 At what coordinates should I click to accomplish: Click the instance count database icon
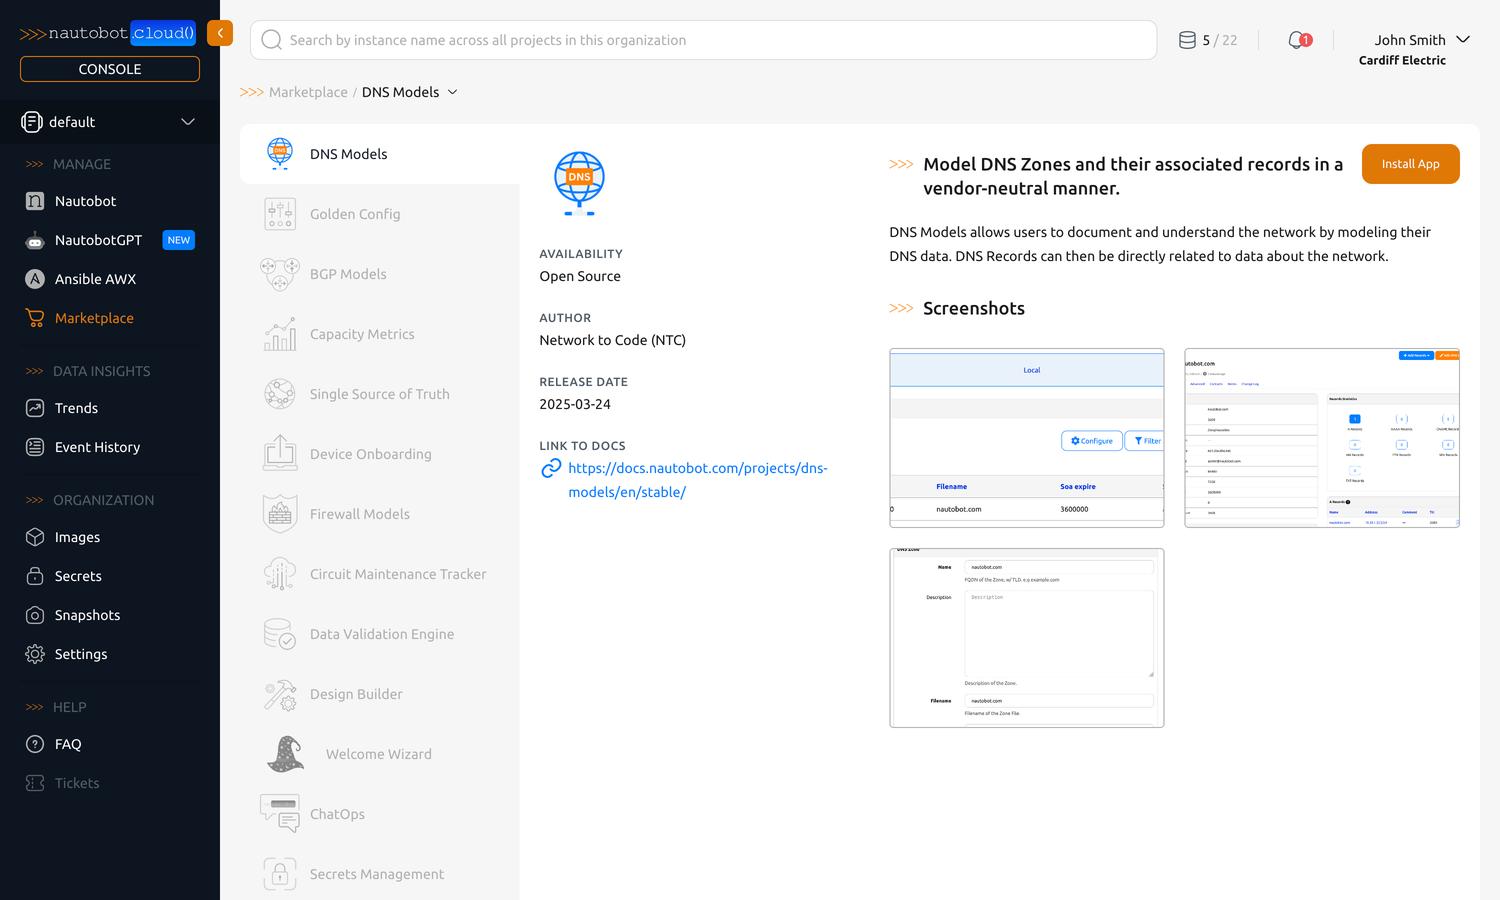[1187, 40]
